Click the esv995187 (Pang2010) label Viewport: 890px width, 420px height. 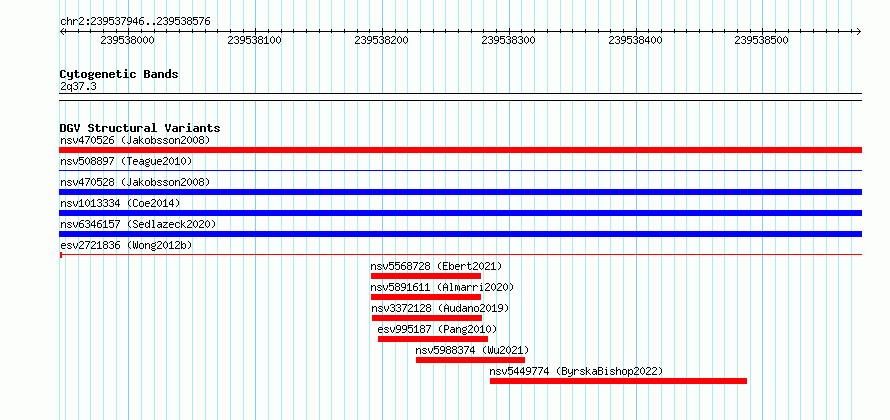pos(437,329)
